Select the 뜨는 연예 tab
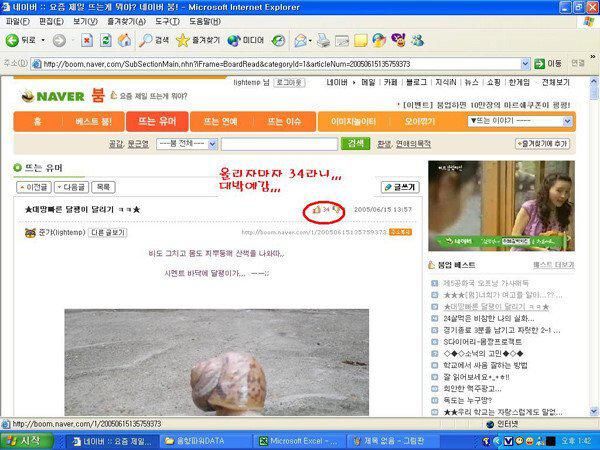This screenshot has height=450, width=600. point(220,122)
